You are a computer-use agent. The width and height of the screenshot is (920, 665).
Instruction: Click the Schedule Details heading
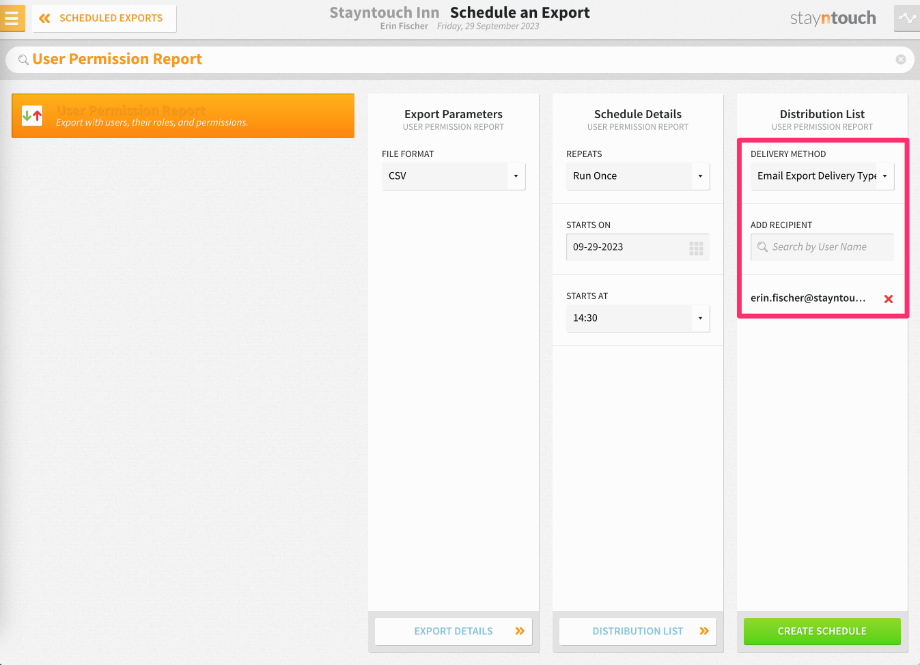click(x=638, y=114)
